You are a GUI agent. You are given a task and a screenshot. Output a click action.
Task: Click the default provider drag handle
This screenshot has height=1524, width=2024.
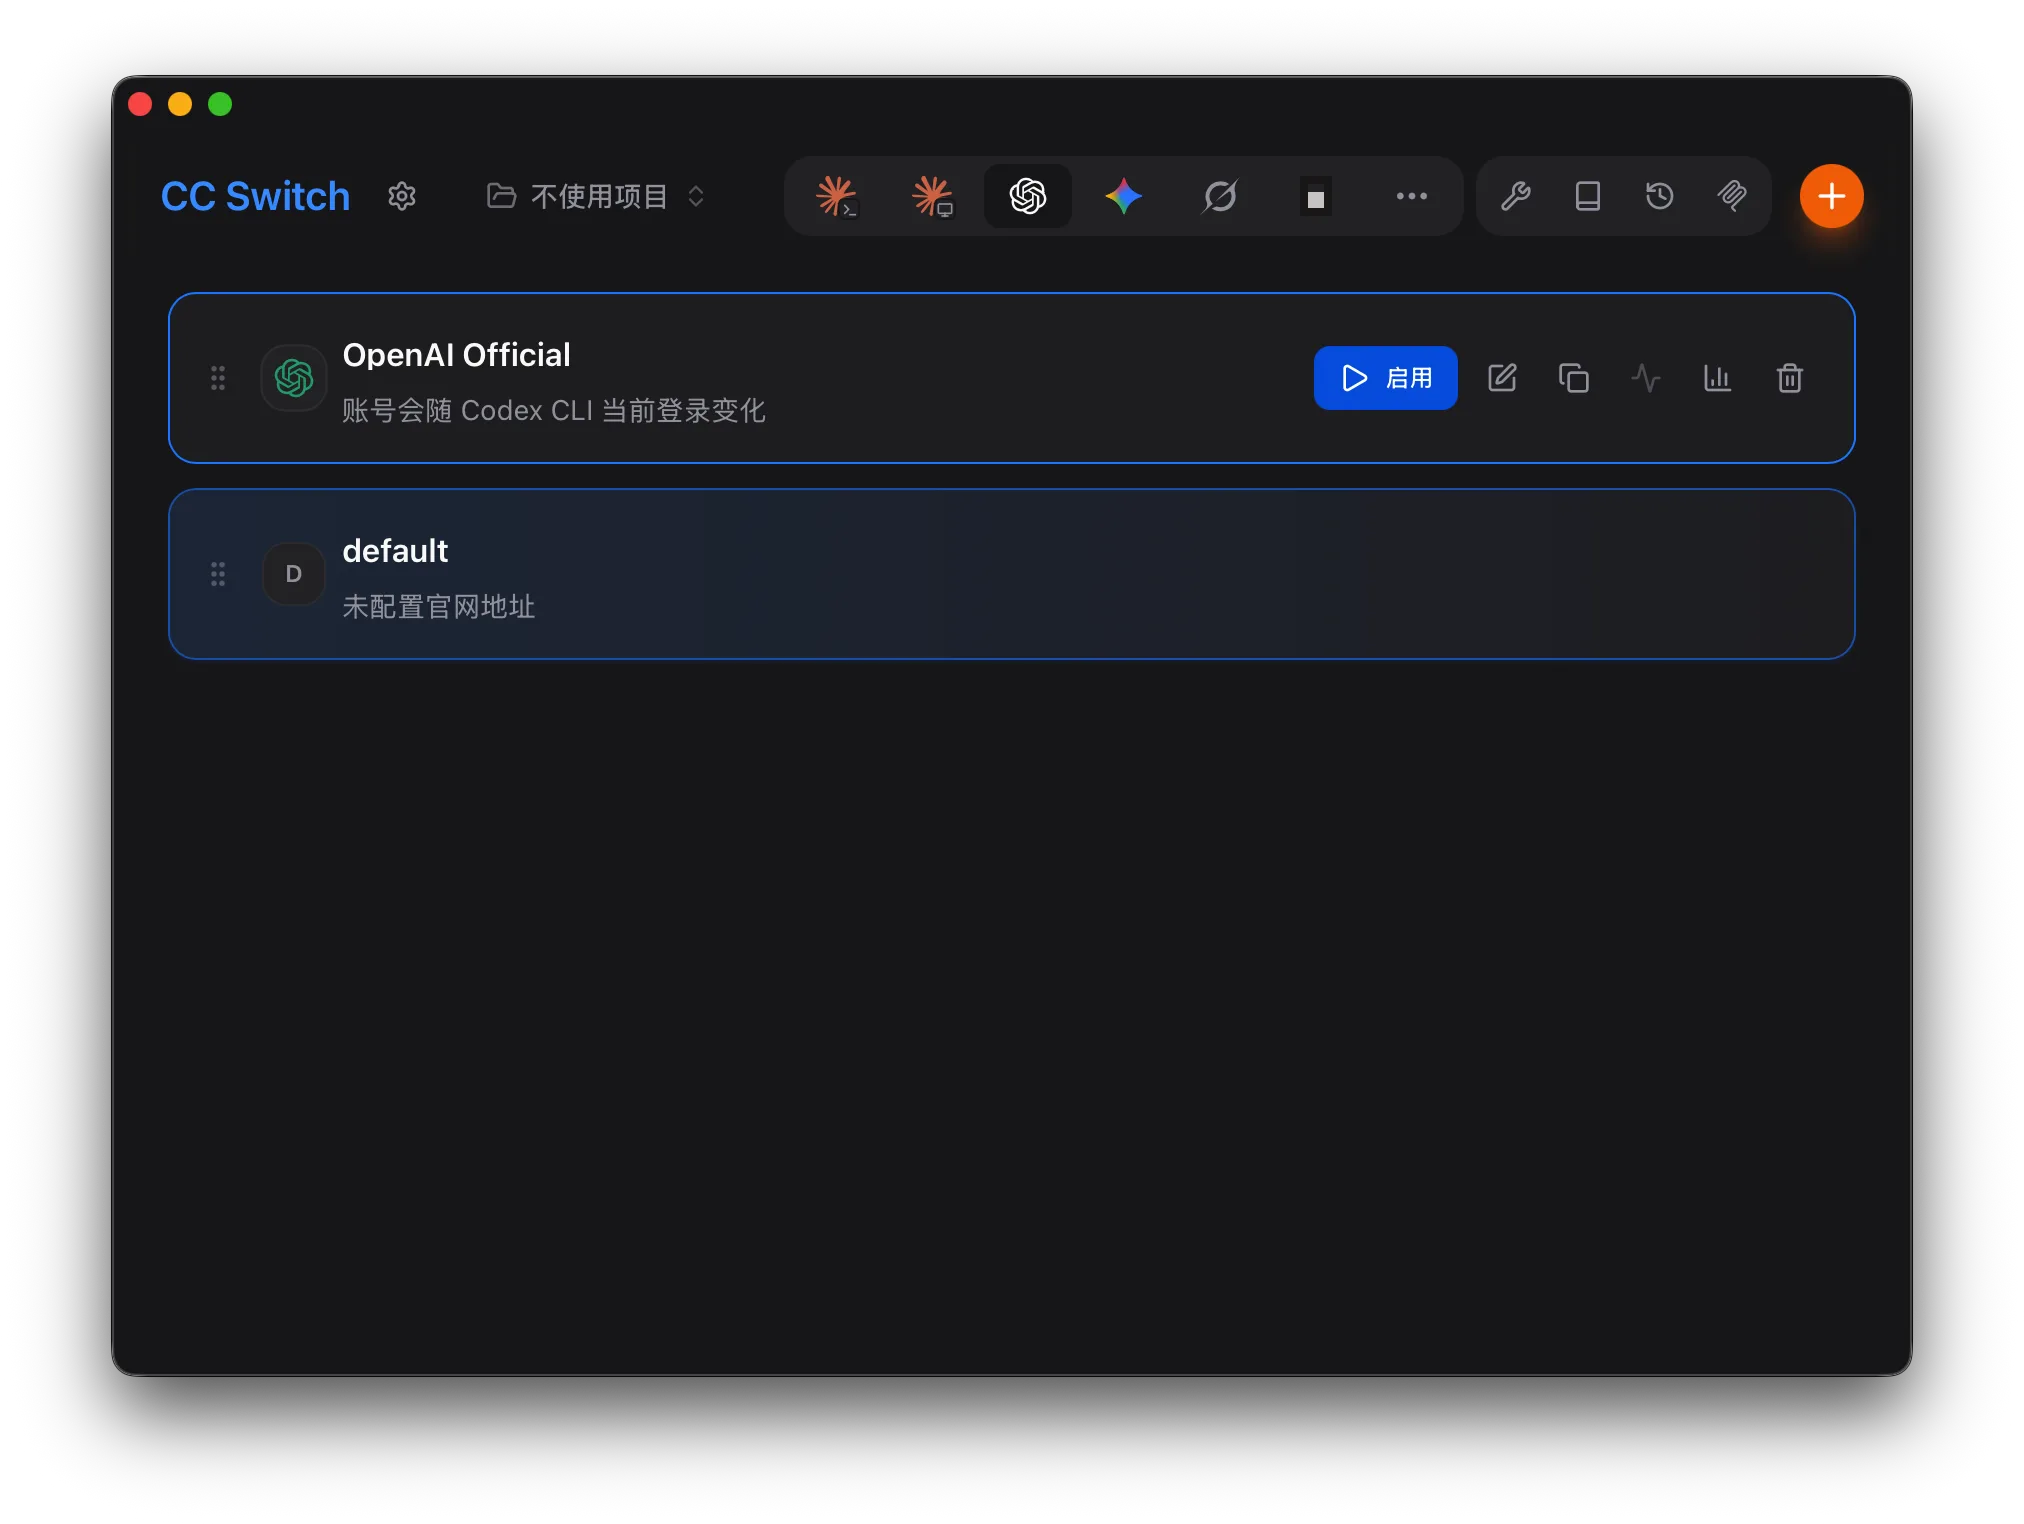coord(218,574)
